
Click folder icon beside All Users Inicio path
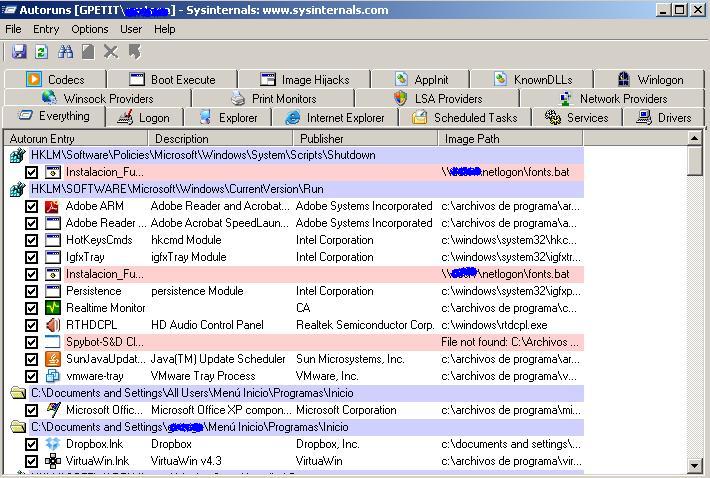point(18,393)
